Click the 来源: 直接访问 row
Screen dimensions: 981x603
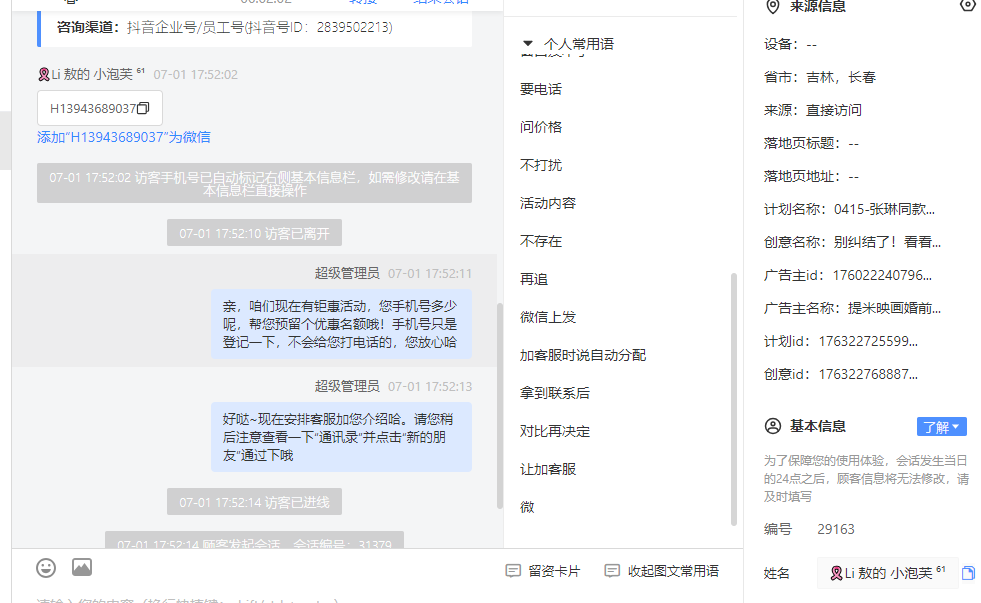(x=813, y=111)
